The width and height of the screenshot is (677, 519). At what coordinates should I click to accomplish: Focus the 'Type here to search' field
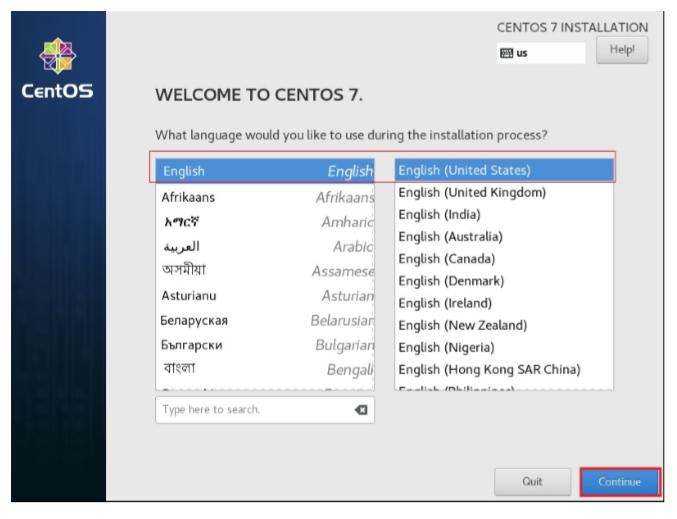pos(265,410)
